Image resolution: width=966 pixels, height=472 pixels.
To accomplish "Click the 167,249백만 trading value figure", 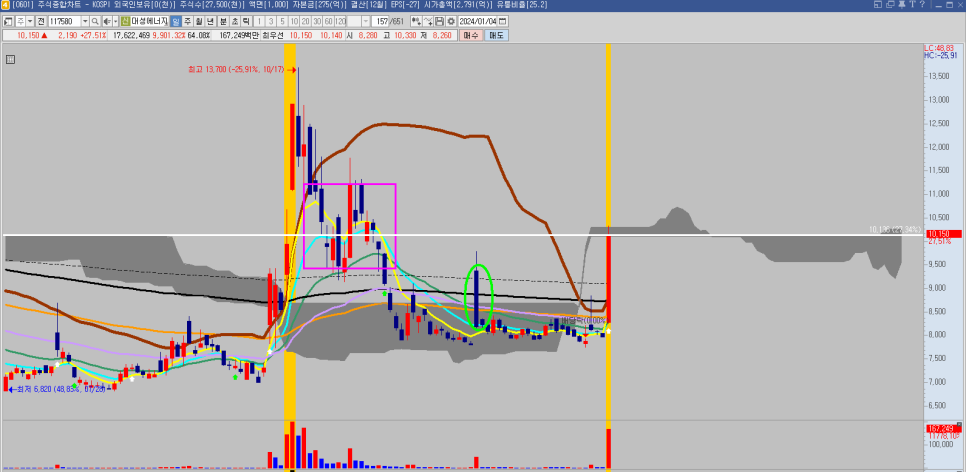I will point(238,35).
